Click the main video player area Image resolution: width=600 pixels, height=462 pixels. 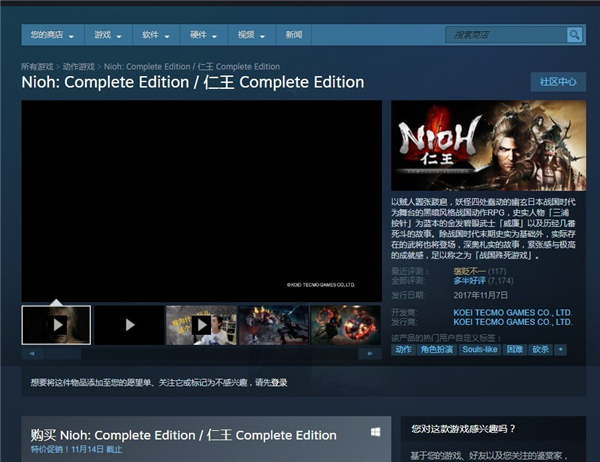202,201
